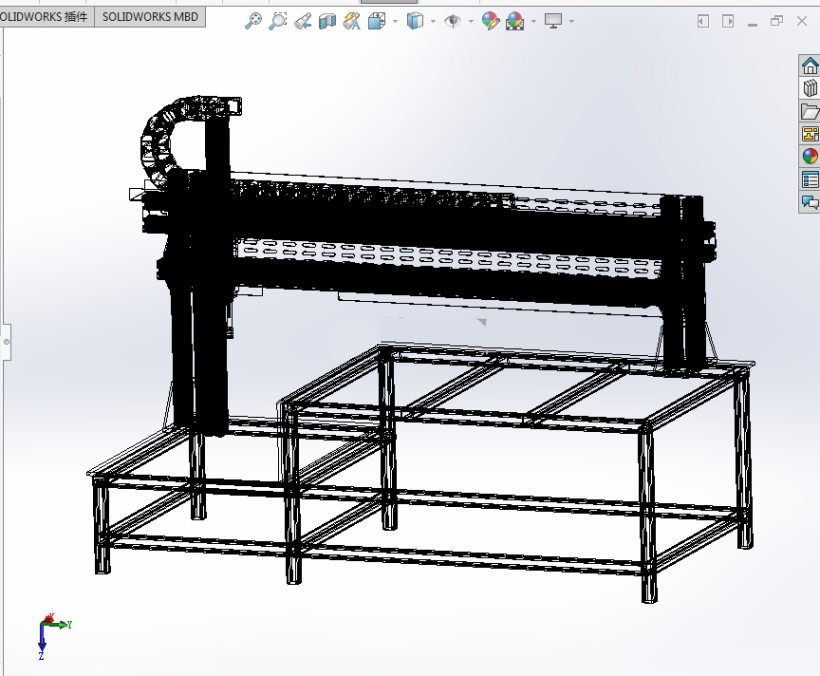Click the left panel splitter handle
Image resolution: width=820 pixels, height=676 pixels.
[x=5, y=342]
